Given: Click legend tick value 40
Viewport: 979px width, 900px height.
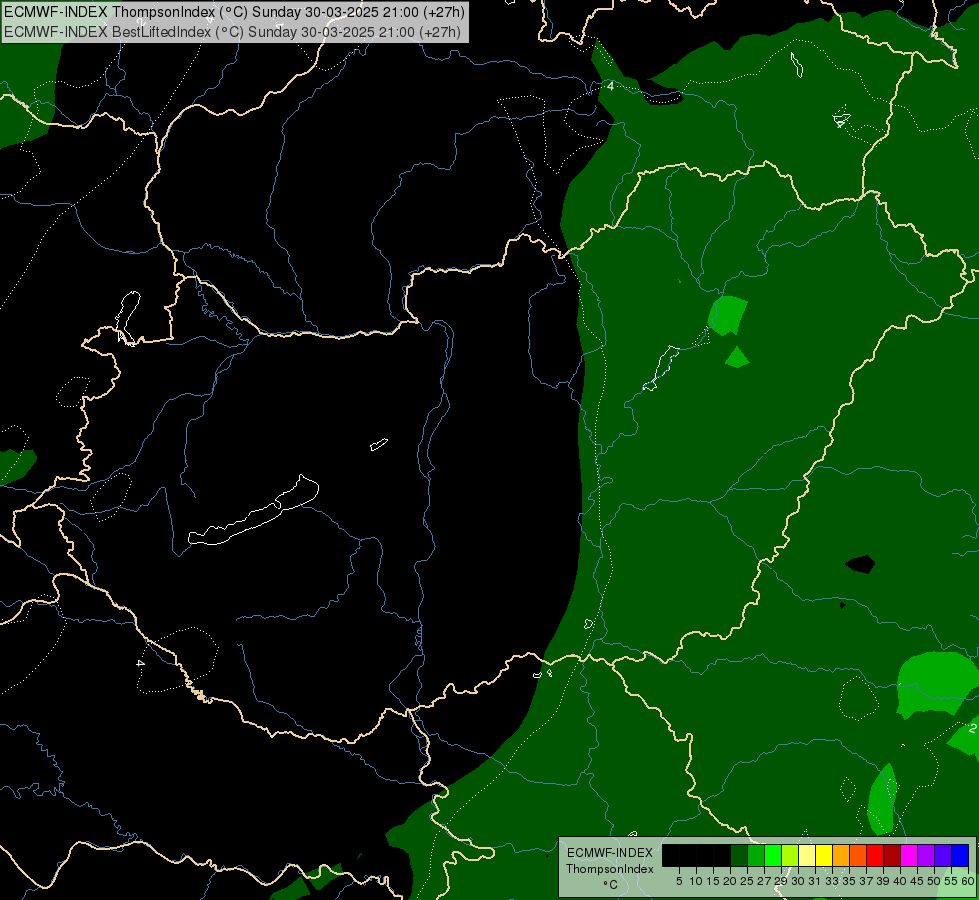Looking at the screenshot, I should tap(900, 881).
